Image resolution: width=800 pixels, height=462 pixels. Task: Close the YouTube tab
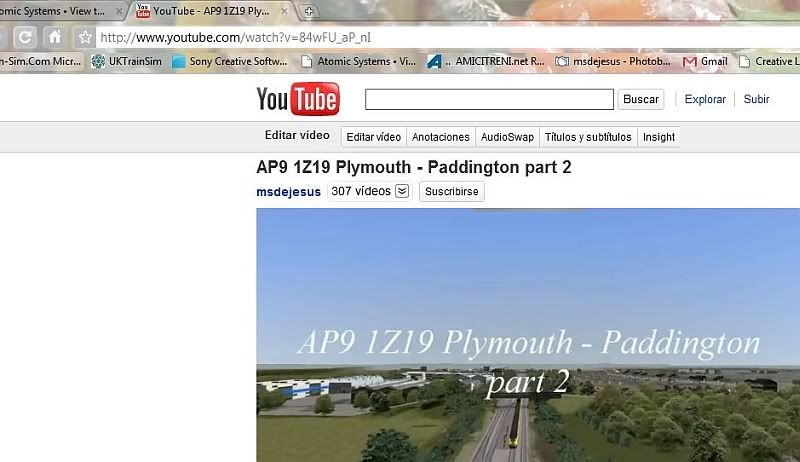tap(289, 11)
